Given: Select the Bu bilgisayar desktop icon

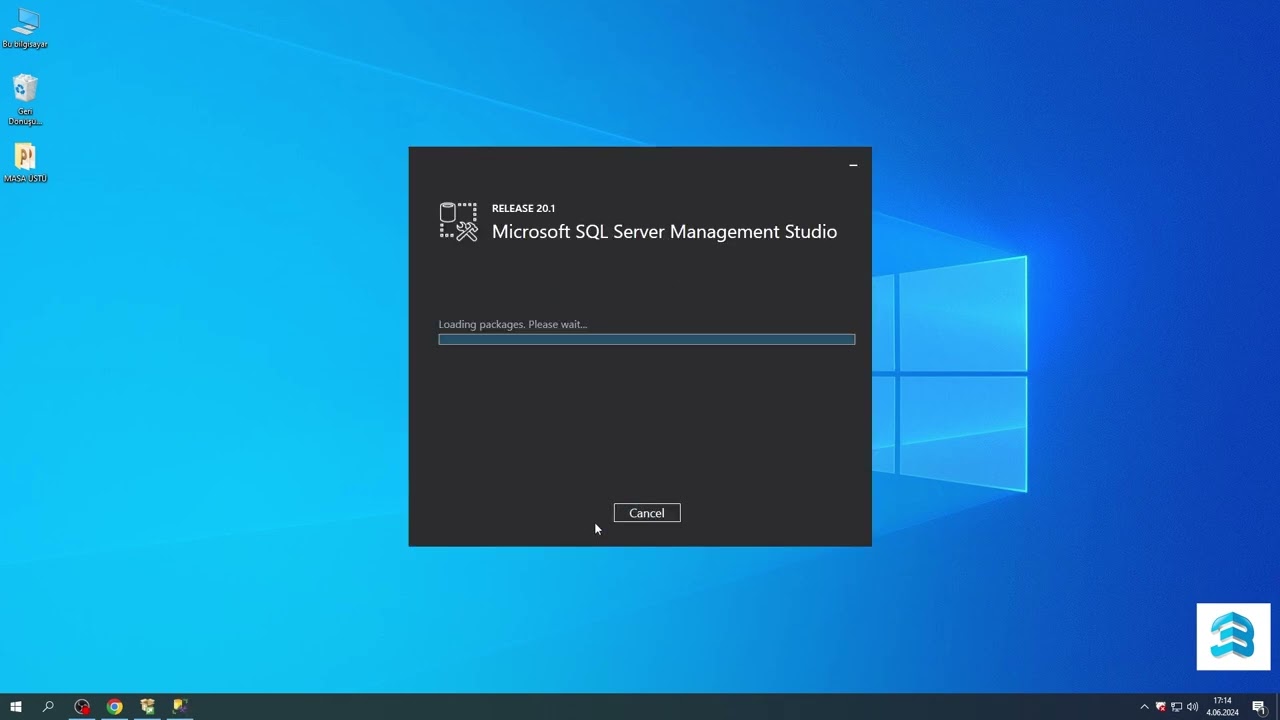Looking at the screenshot, I should coord(25,28).
